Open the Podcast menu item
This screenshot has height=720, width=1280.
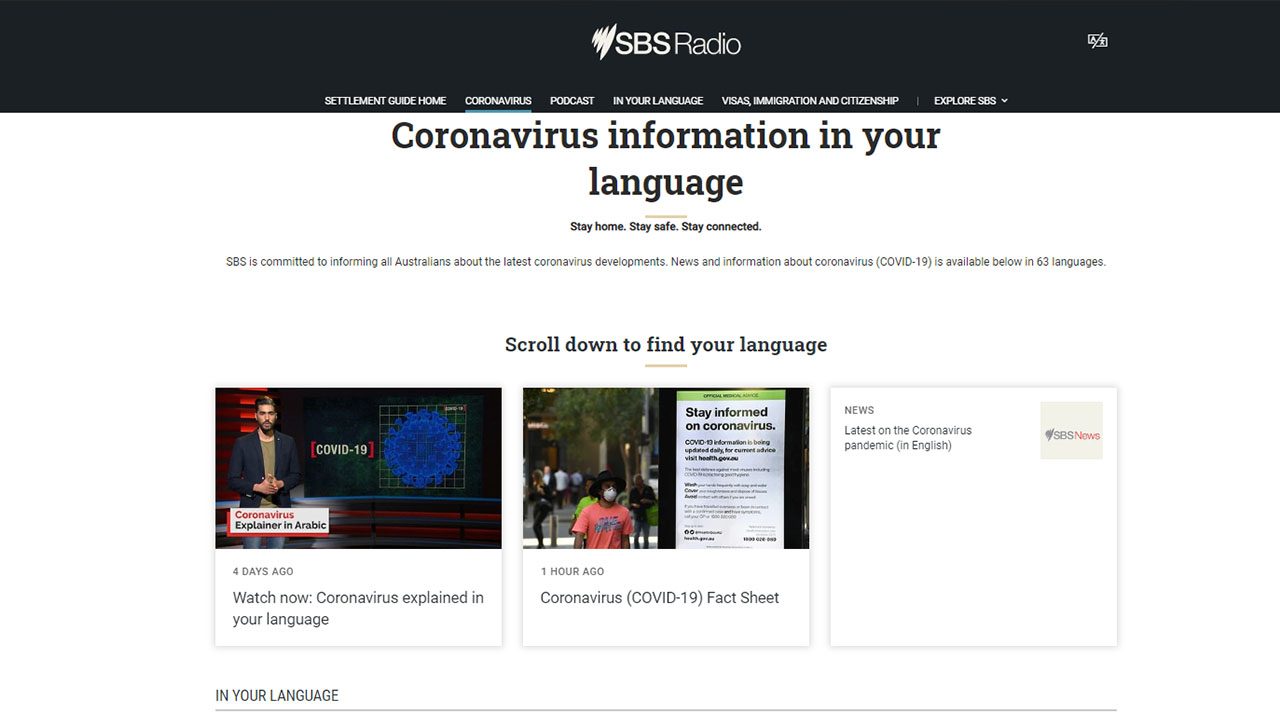(x=572, y=101)
